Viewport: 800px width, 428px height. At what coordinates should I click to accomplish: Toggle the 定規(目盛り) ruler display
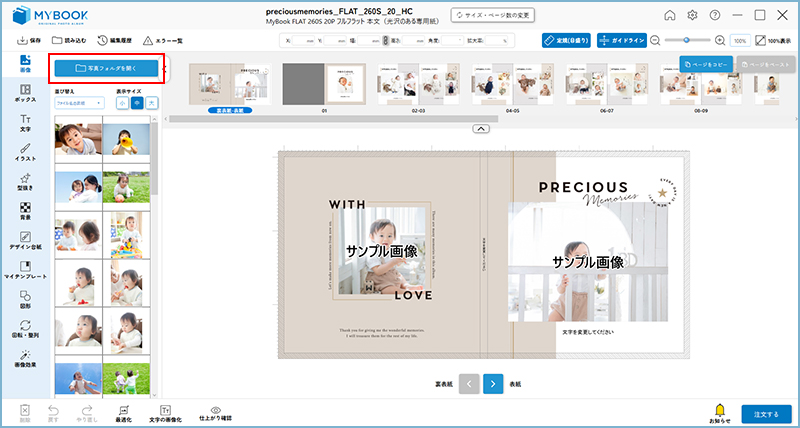pos(566,41)
